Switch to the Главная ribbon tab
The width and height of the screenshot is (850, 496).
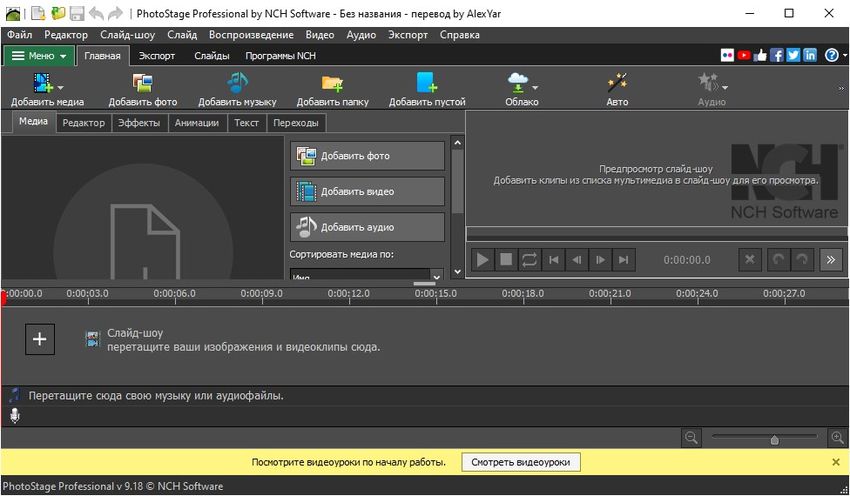pyautogui.click(x=102, y=55)
